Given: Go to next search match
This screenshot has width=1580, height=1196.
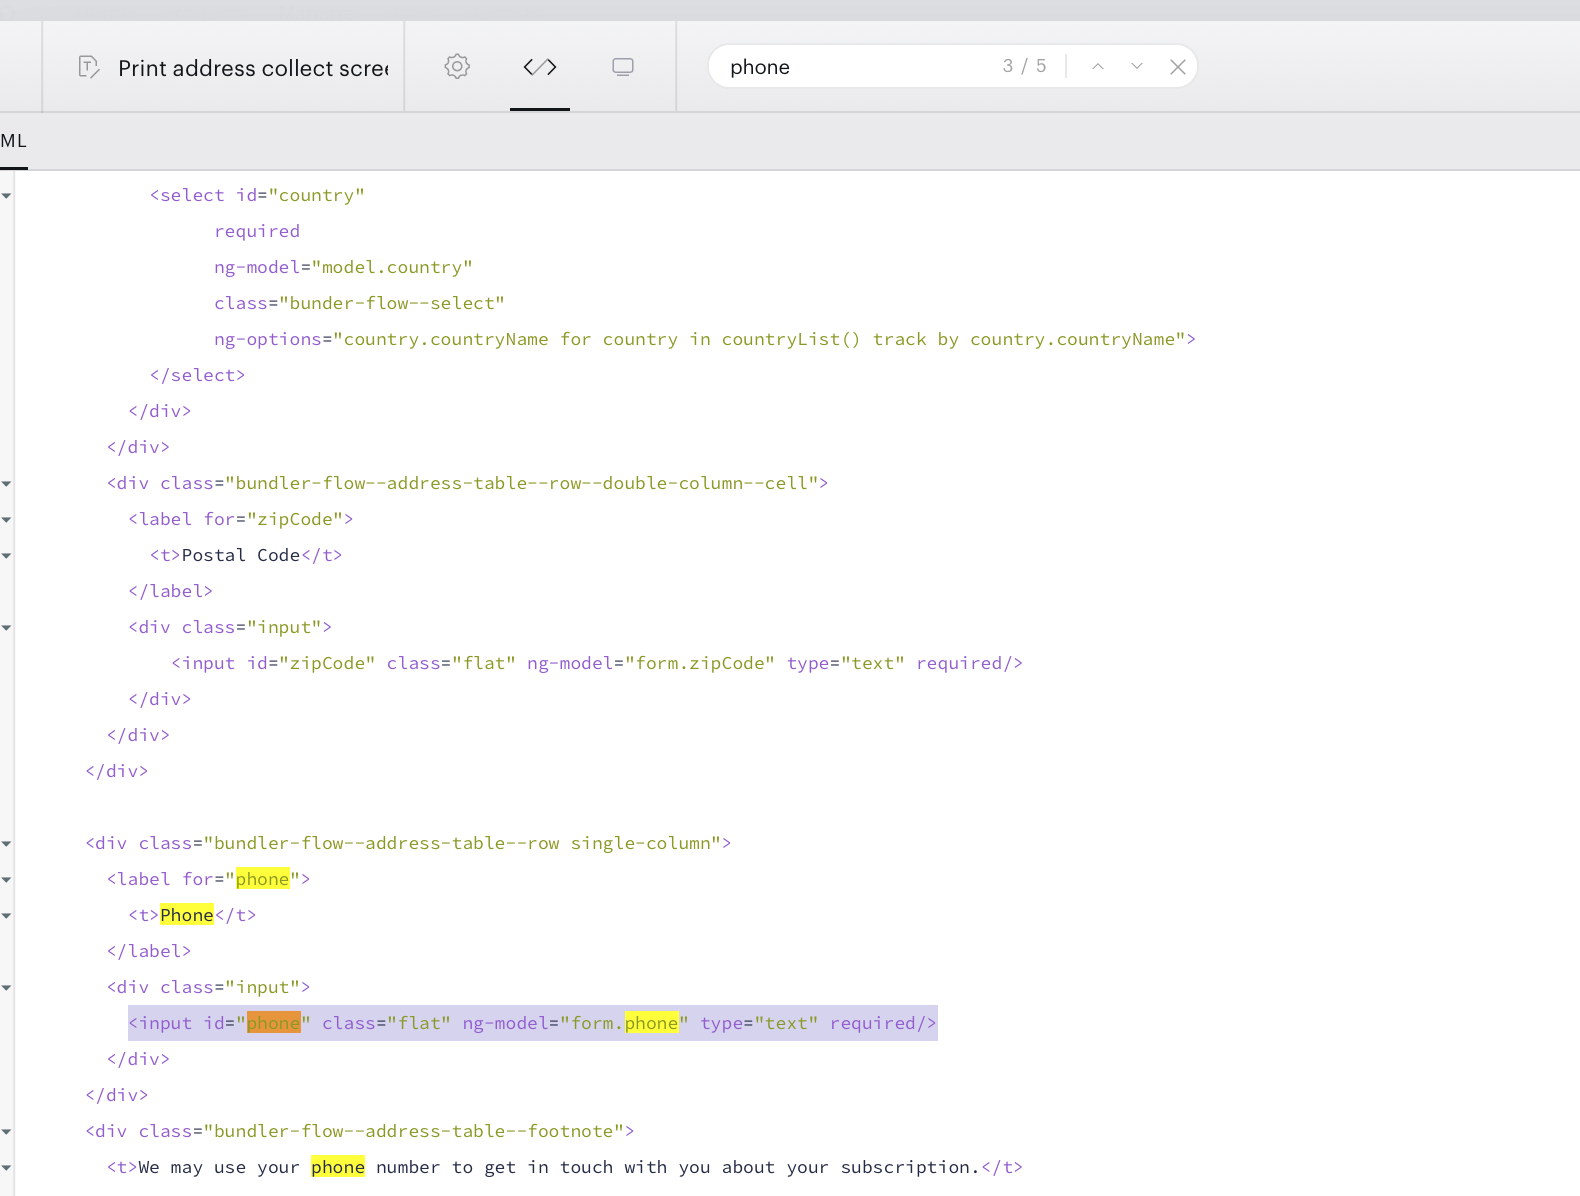Looking at the screenshot, I should 1137,66.
